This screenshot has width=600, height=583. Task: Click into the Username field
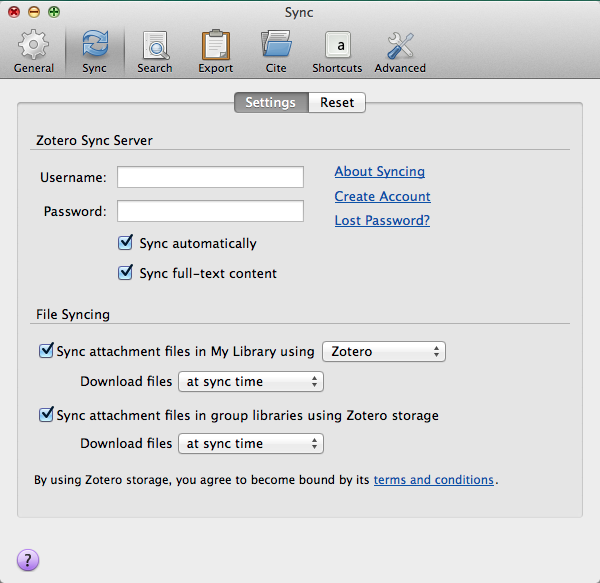coord(210,177)
